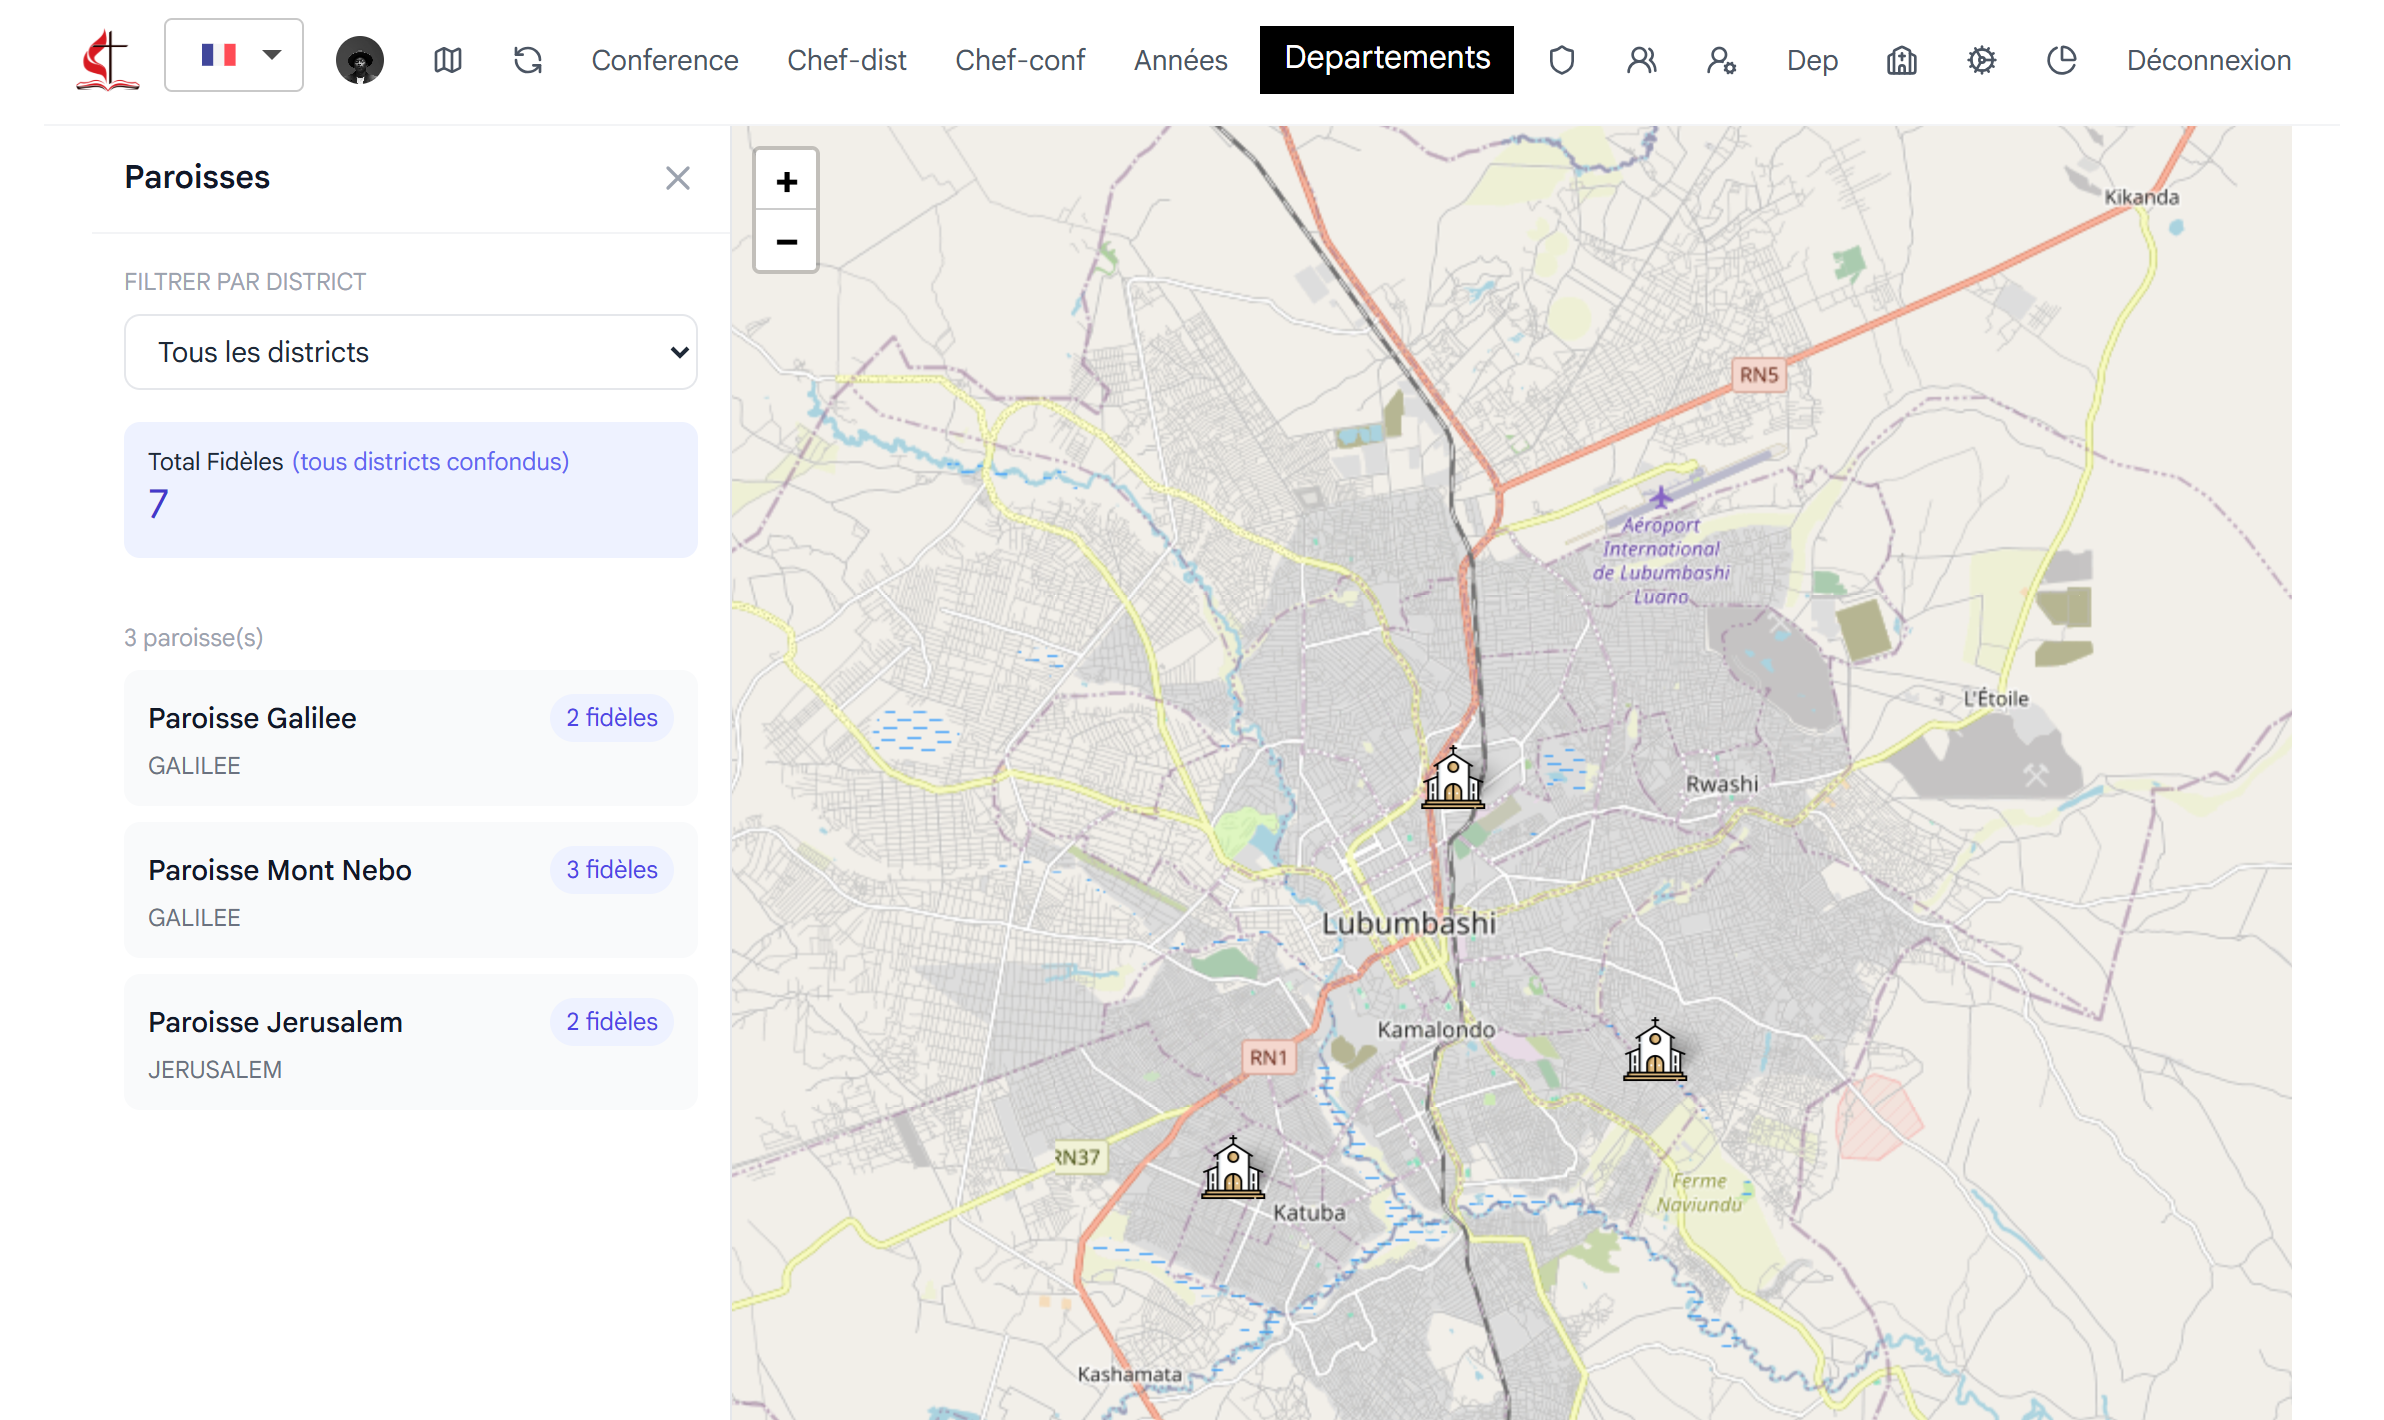Go to the Chef-dist page
Viewport: 2384px width, 1420px height.
tap(846, 60)
